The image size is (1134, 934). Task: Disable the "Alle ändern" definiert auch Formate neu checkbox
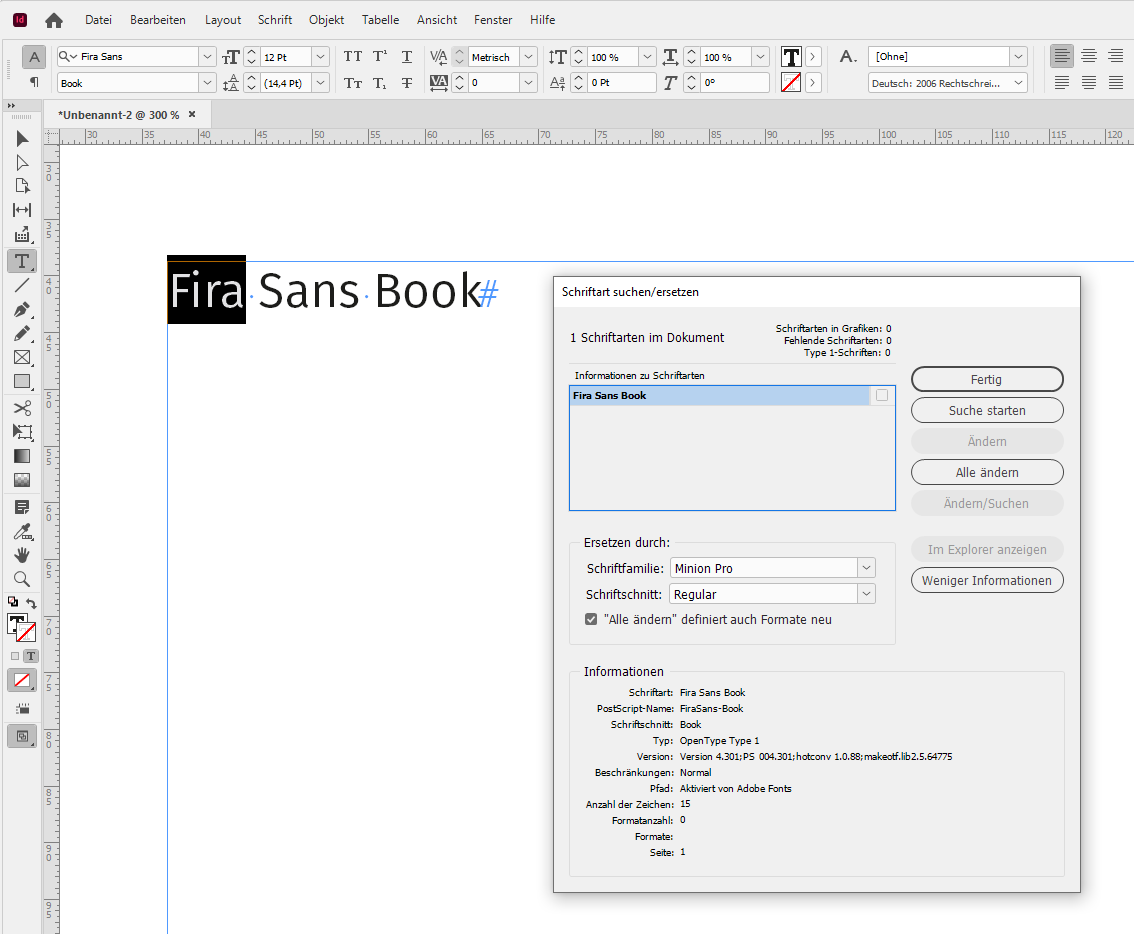(x=591, y=618)
